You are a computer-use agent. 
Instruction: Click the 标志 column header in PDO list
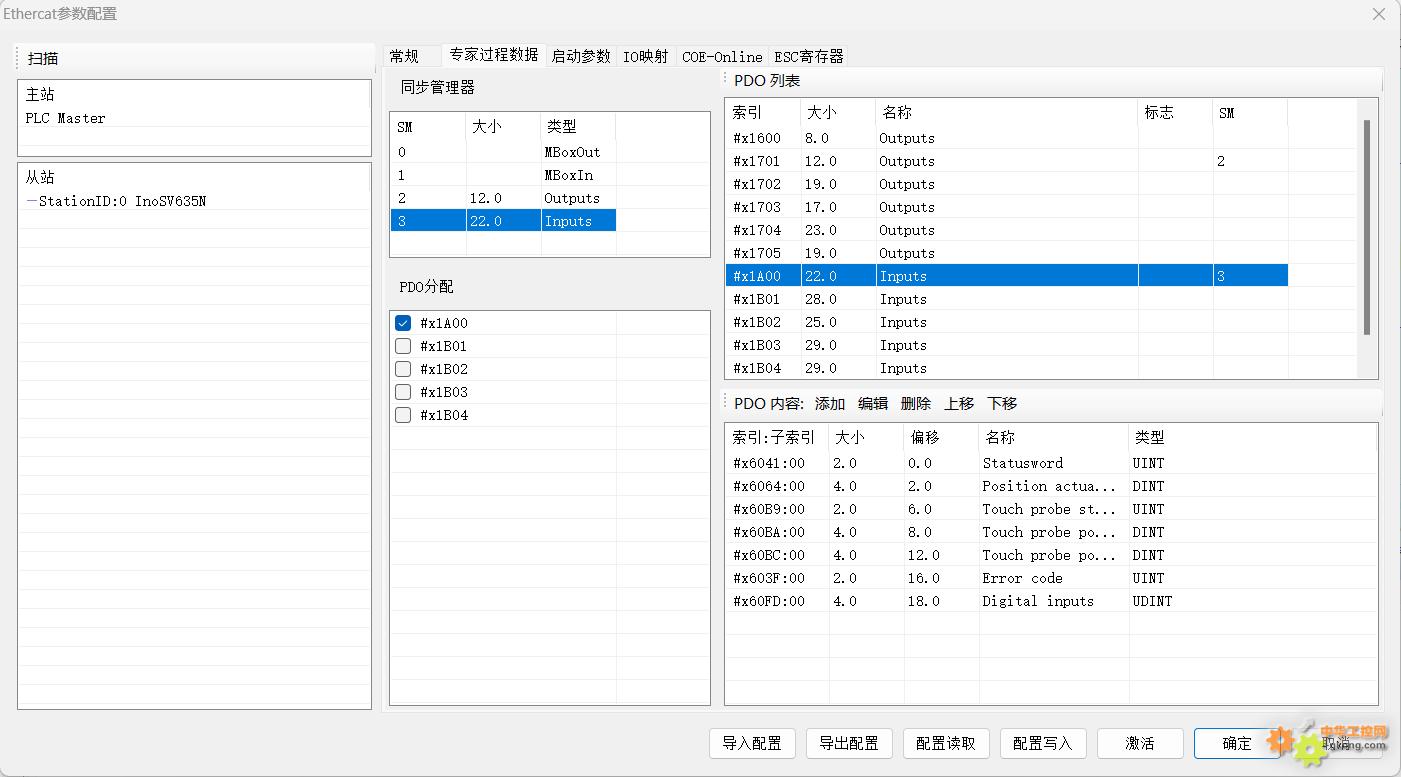click(1175, 113)
